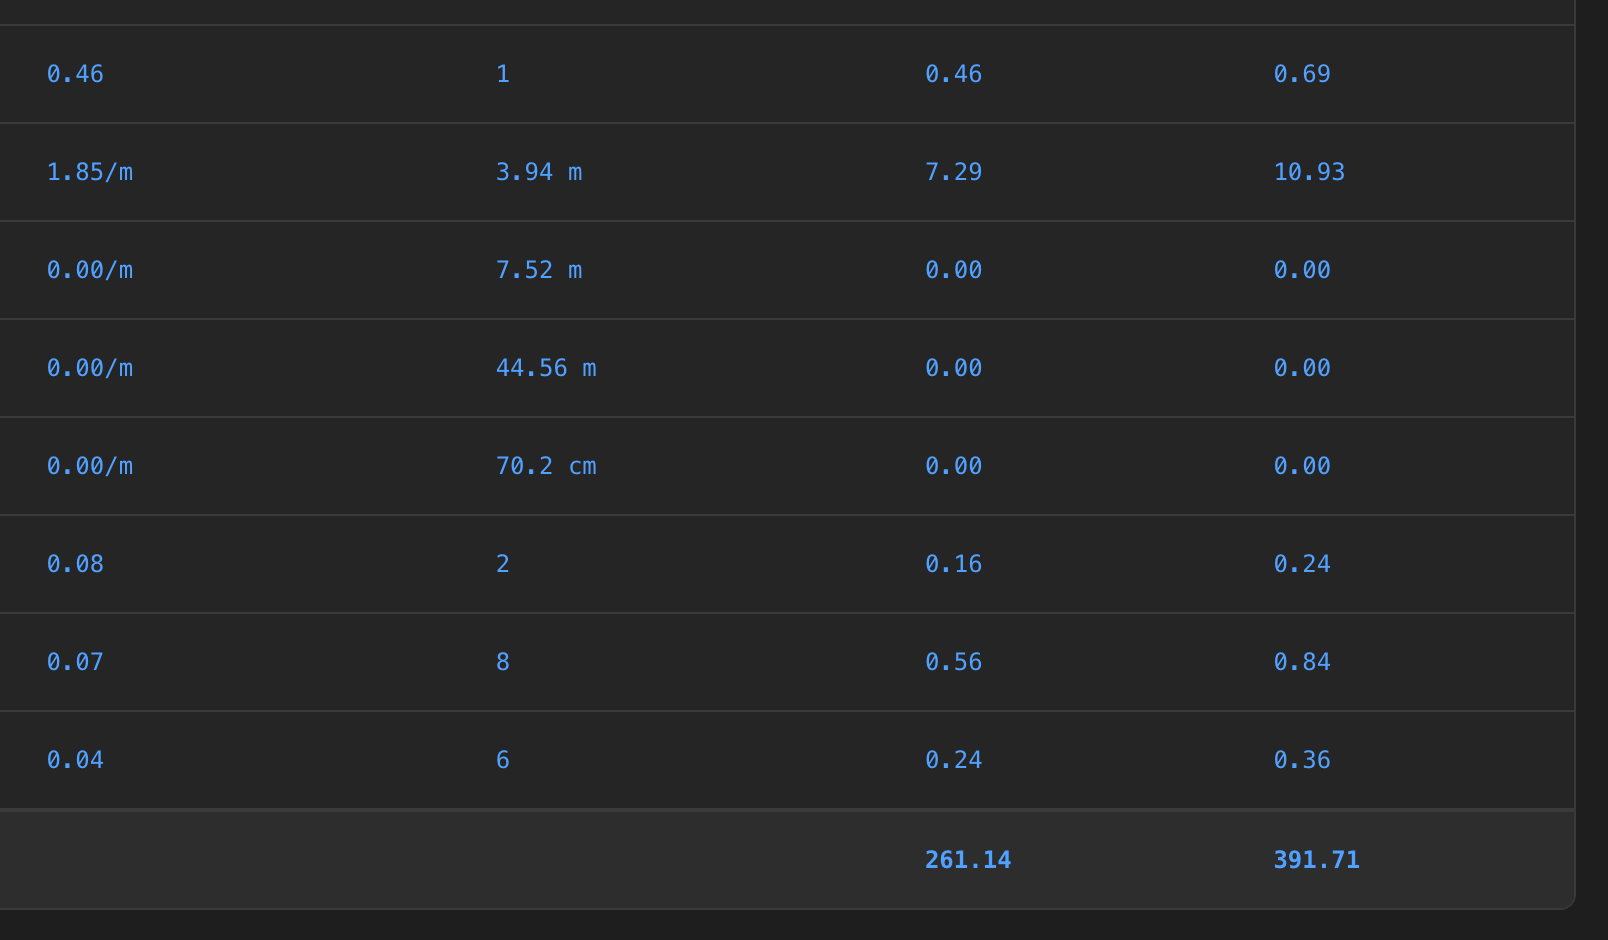The height and width of the screenshot is (940, 1608).
Task: Click the total 261.14 value
Action: click(x=968, y=860)
